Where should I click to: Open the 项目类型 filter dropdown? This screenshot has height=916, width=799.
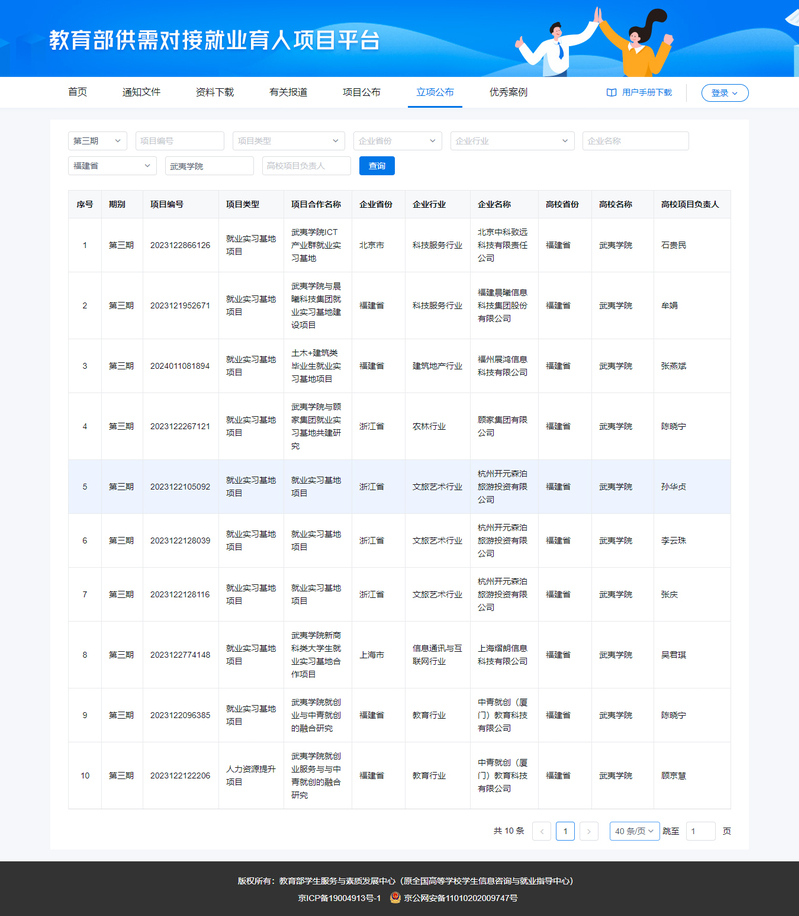[288, 141]
